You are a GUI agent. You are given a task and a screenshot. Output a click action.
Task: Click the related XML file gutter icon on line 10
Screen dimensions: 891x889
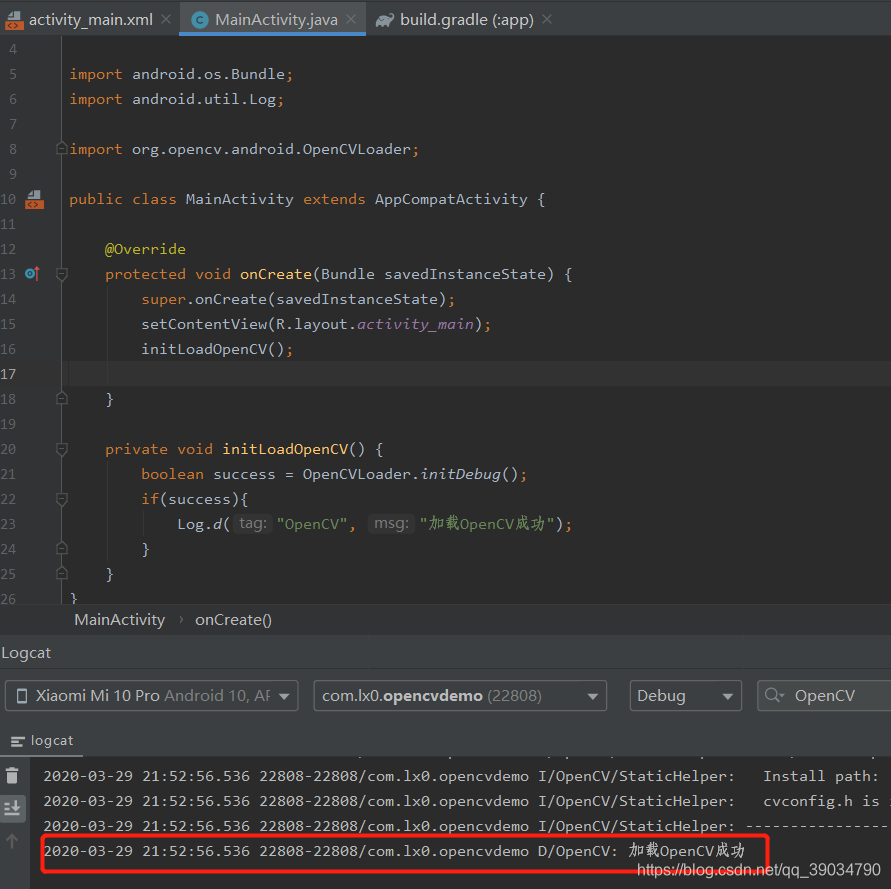(34, 200)
